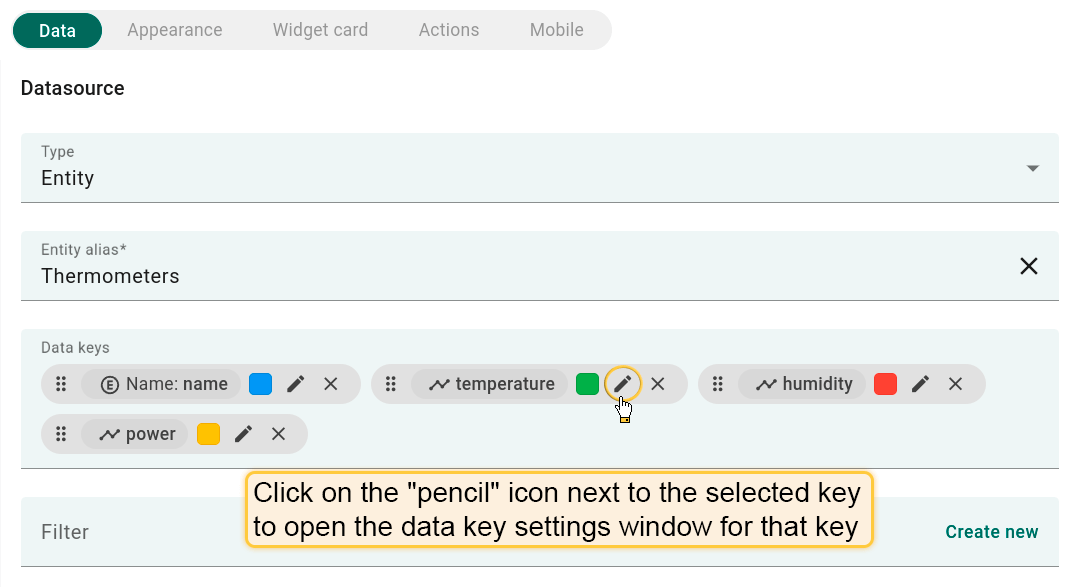Expand the Type dropdown arrow
The height and width of the screenshot is (587, 1079).
click(1033, 168)
